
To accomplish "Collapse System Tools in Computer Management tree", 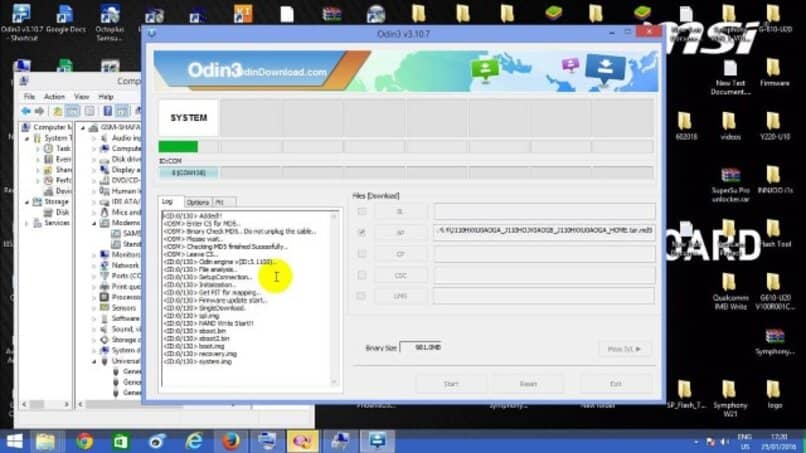I will (27, 138).
